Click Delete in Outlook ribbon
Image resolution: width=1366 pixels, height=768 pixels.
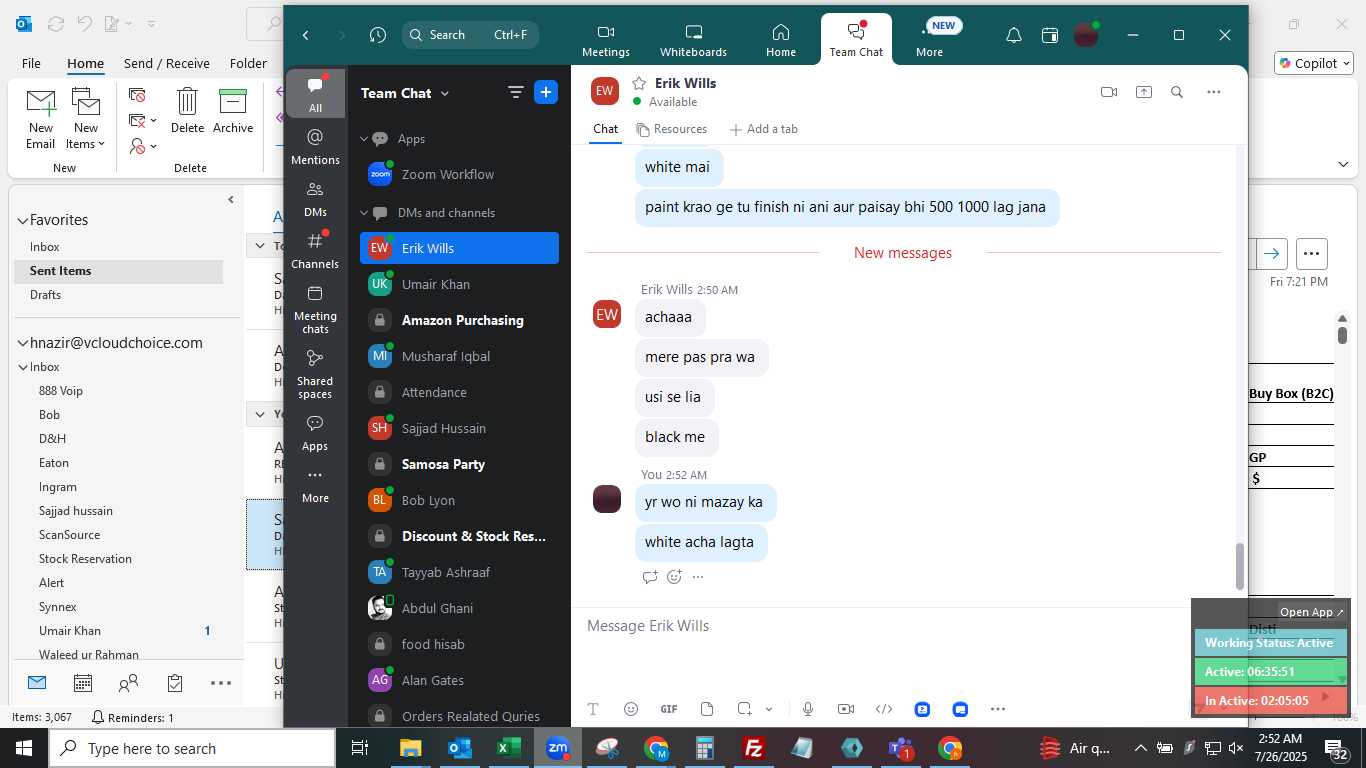point(187,111)
